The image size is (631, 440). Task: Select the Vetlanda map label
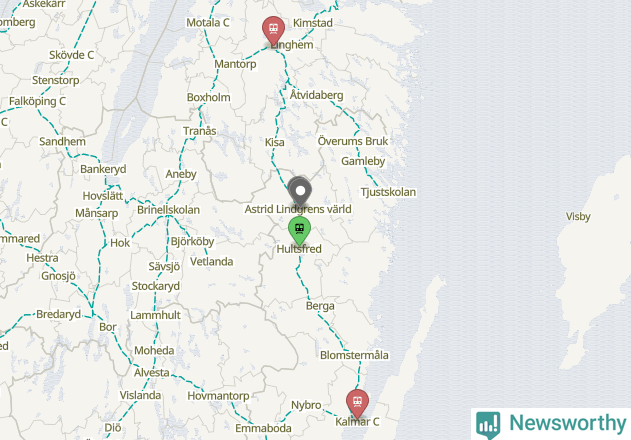click(212, 262)
